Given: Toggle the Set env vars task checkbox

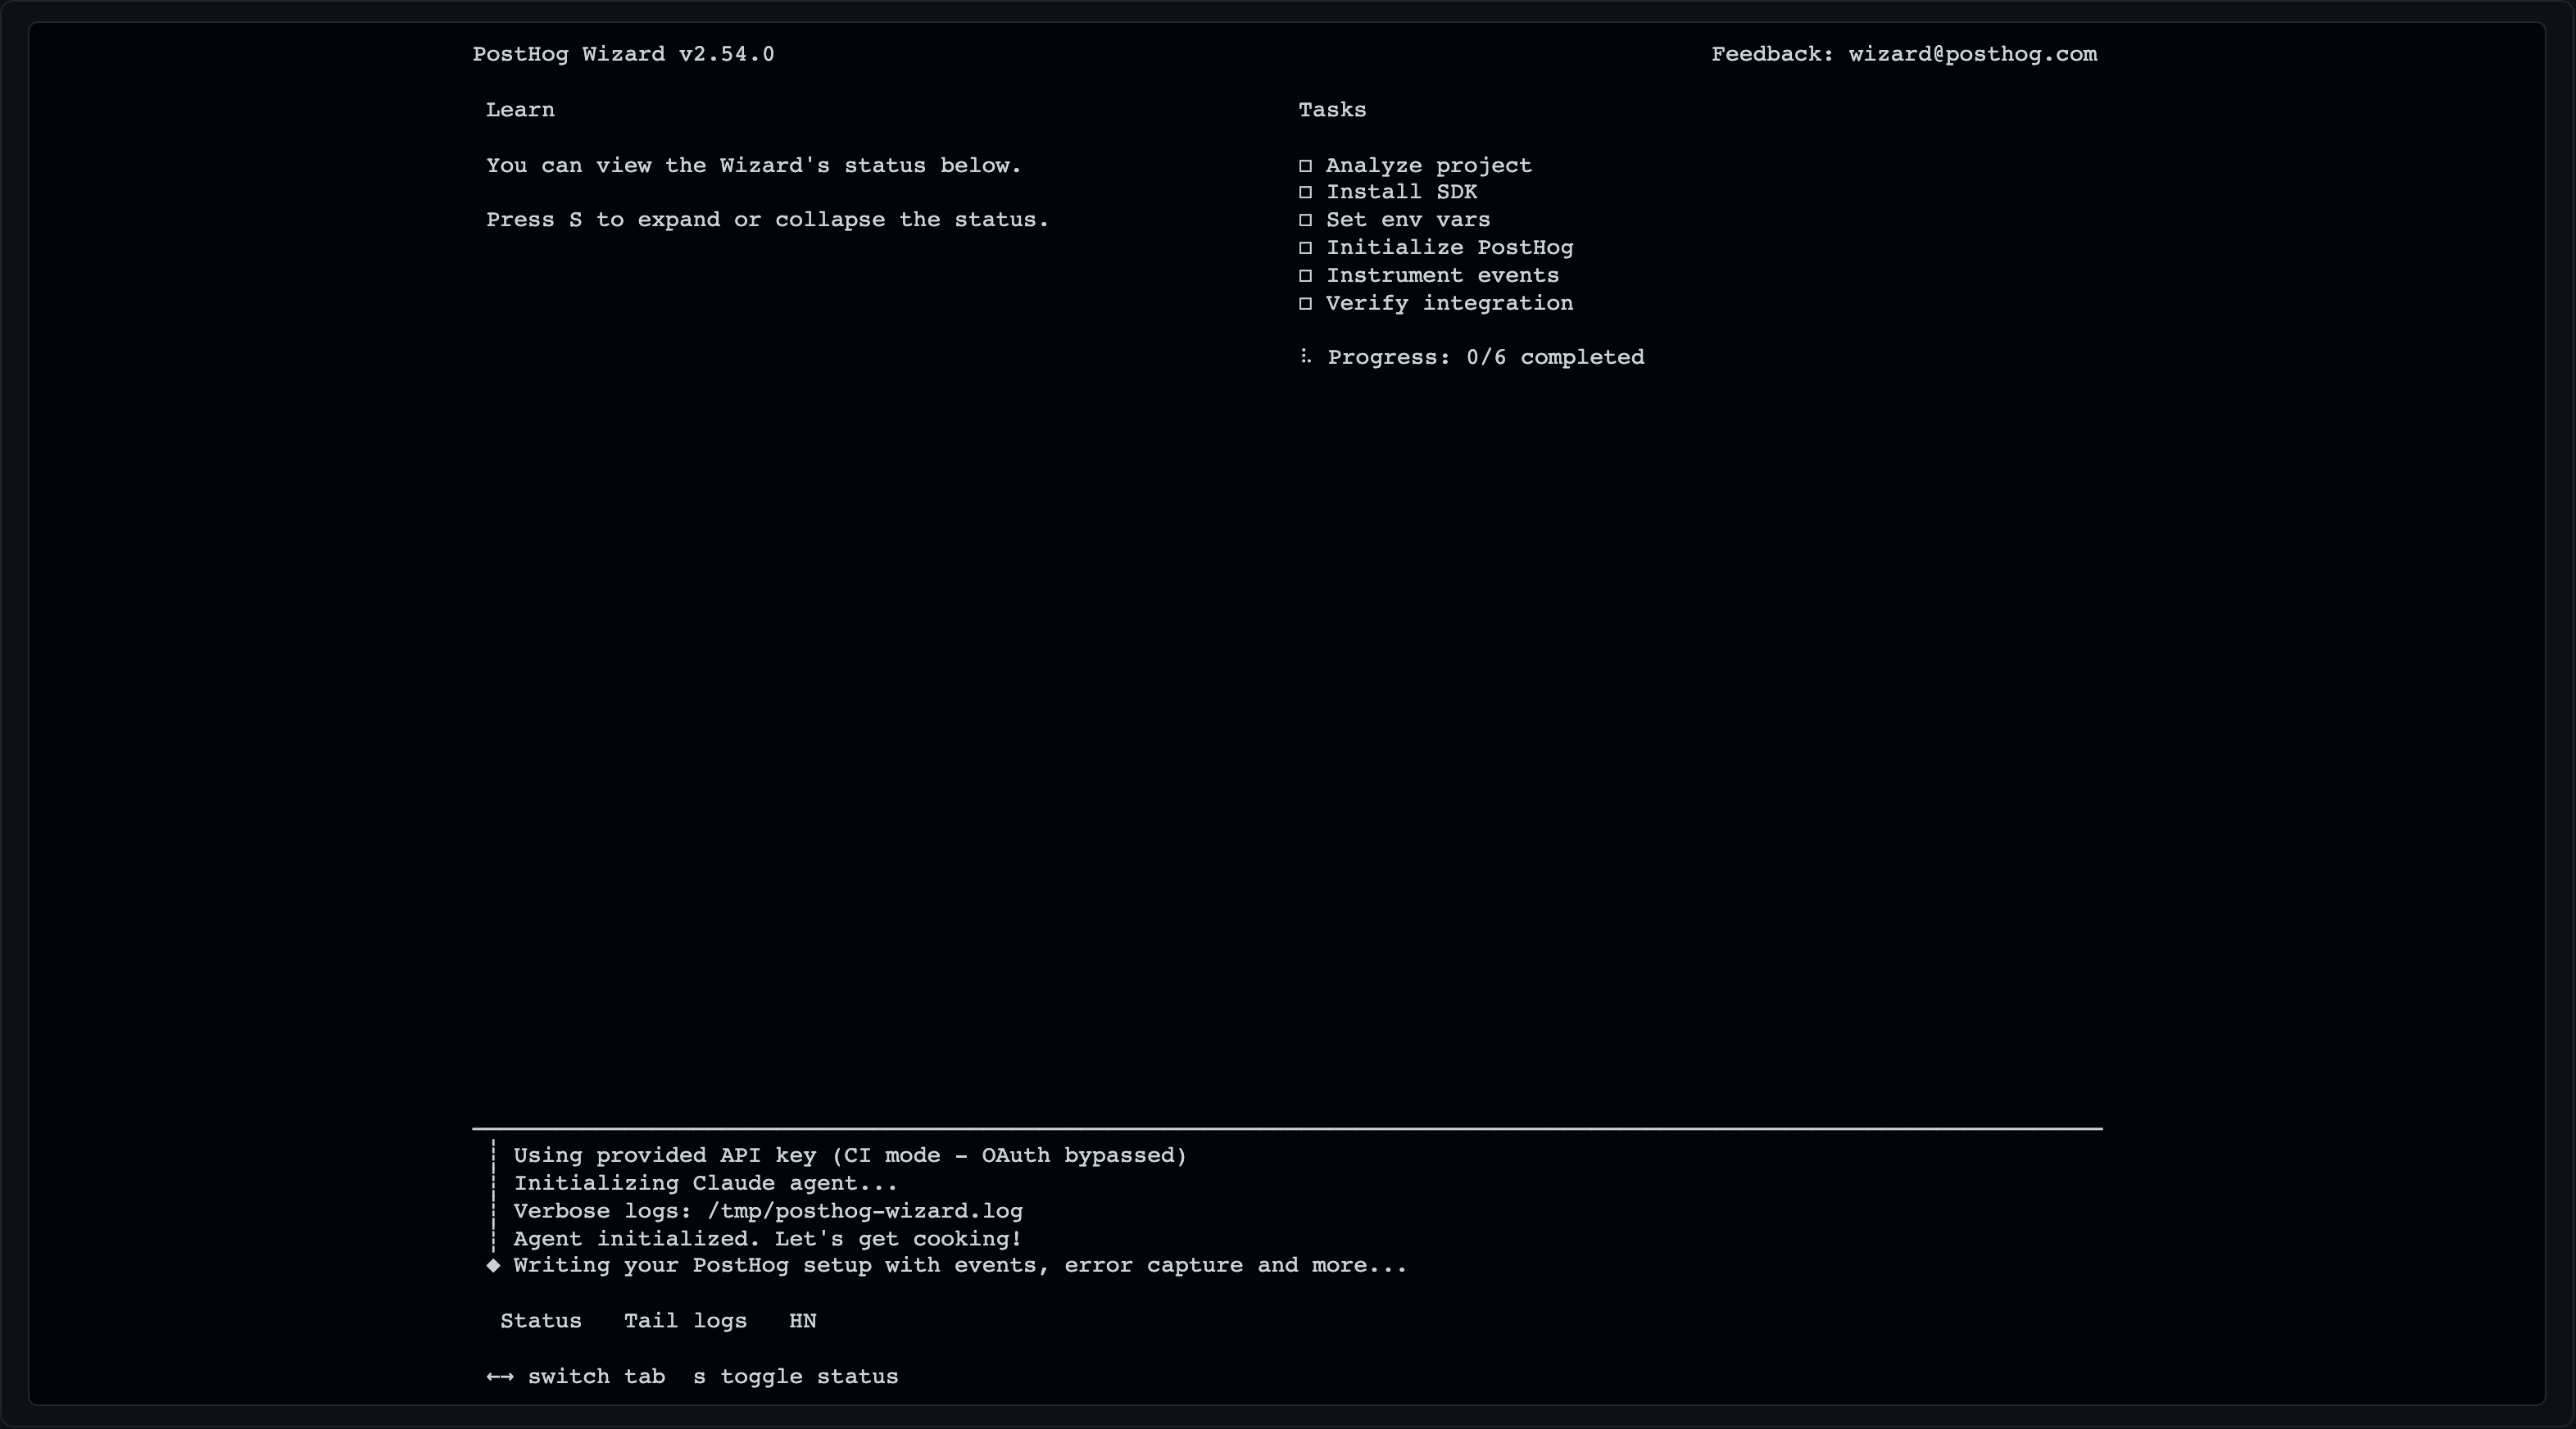Looking at the screenshot, I should 1305,220.
